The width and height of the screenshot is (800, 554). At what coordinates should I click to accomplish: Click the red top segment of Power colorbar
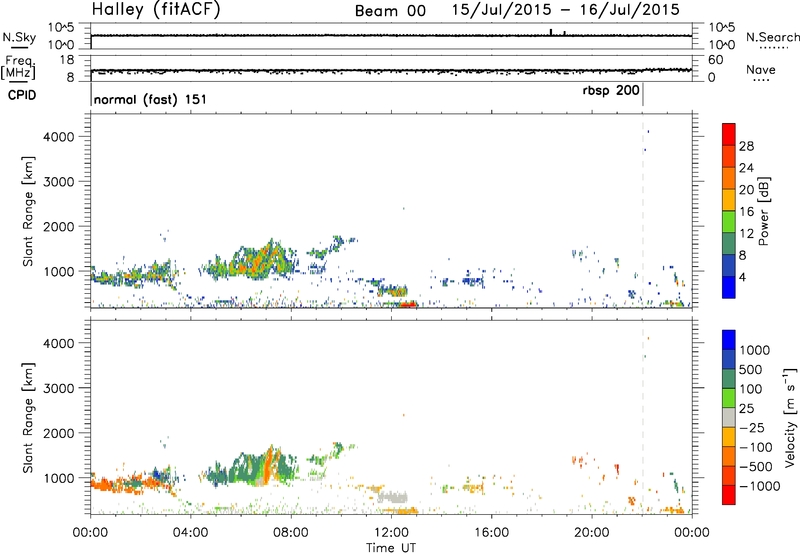pyautogui.click(x=729, y=134)
